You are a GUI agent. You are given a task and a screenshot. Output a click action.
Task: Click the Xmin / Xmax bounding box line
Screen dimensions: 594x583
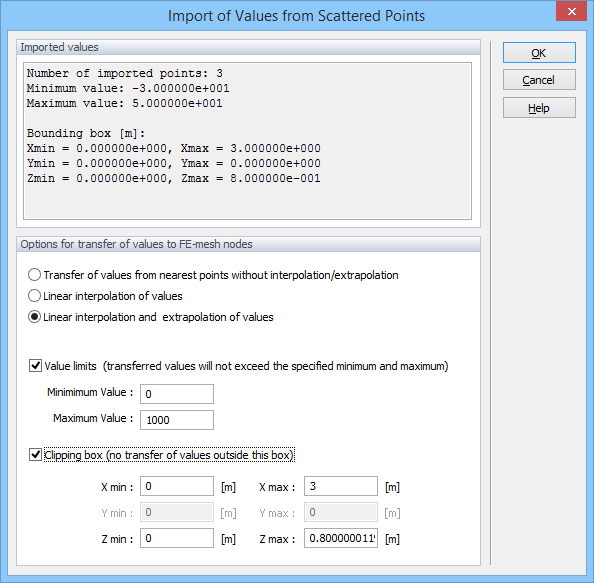click(x=174, y=148)
